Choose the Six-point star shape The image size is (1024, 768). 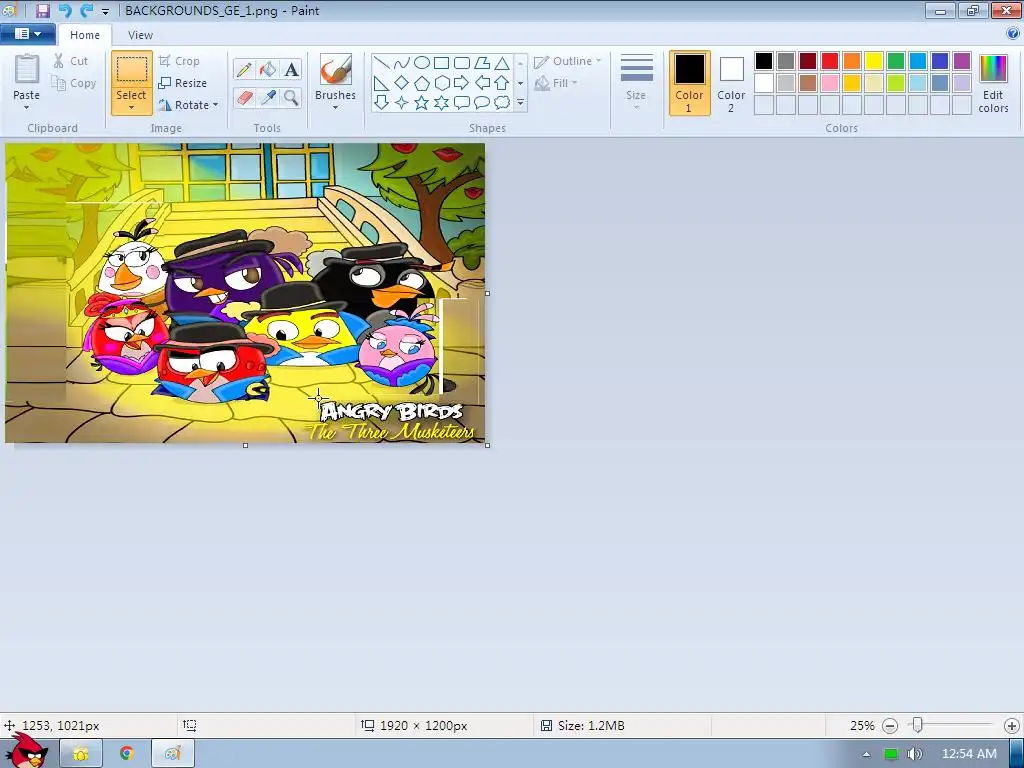pos(441,103)
